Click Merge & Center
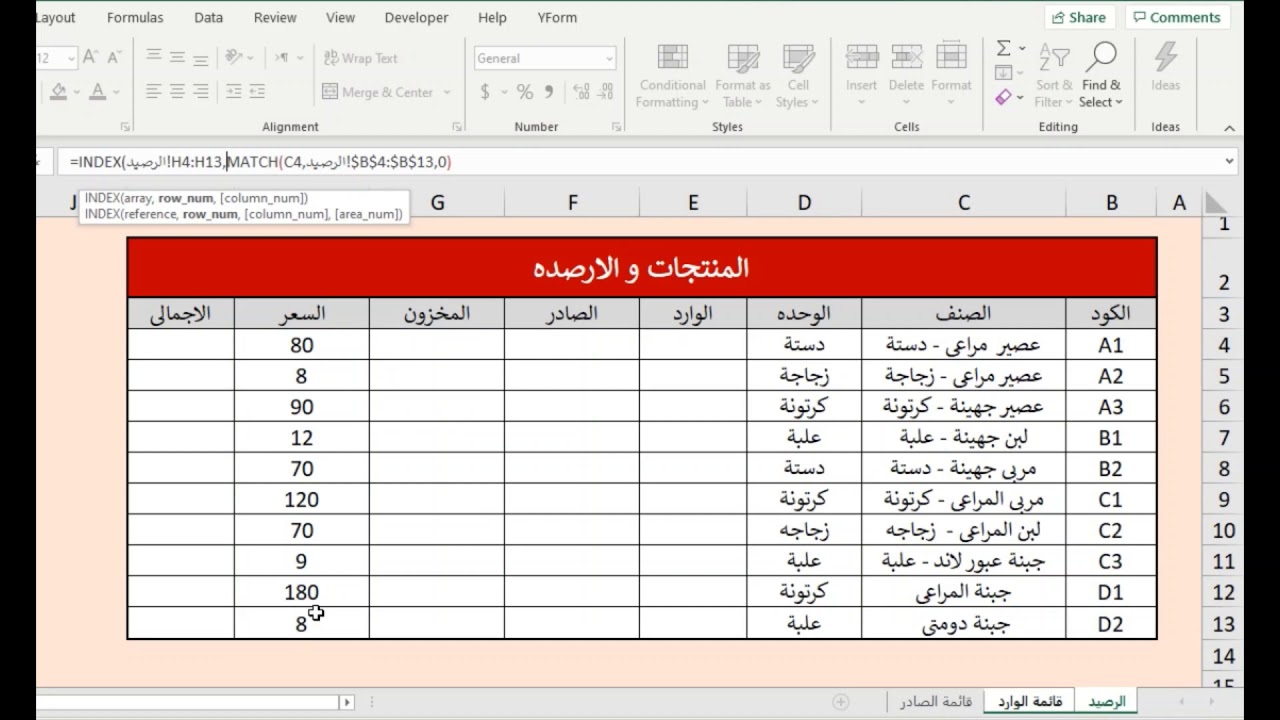The height and width of the screenshot is (720, 1280). tap(378, 92)
